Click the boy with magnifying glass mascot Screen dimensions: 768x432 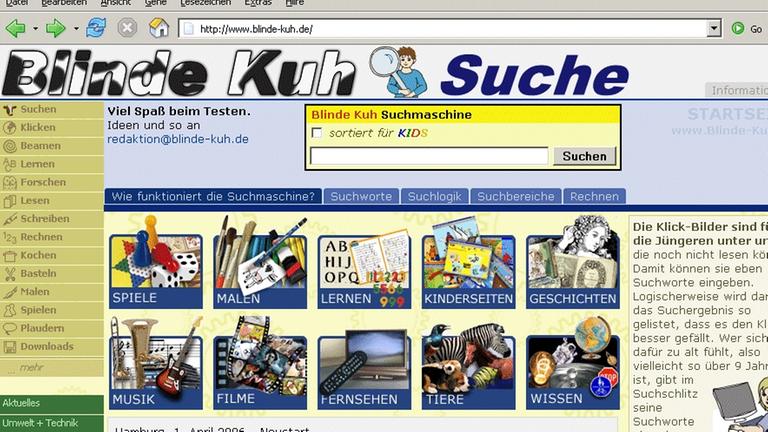pyautogui.click(x=398, y=72)
